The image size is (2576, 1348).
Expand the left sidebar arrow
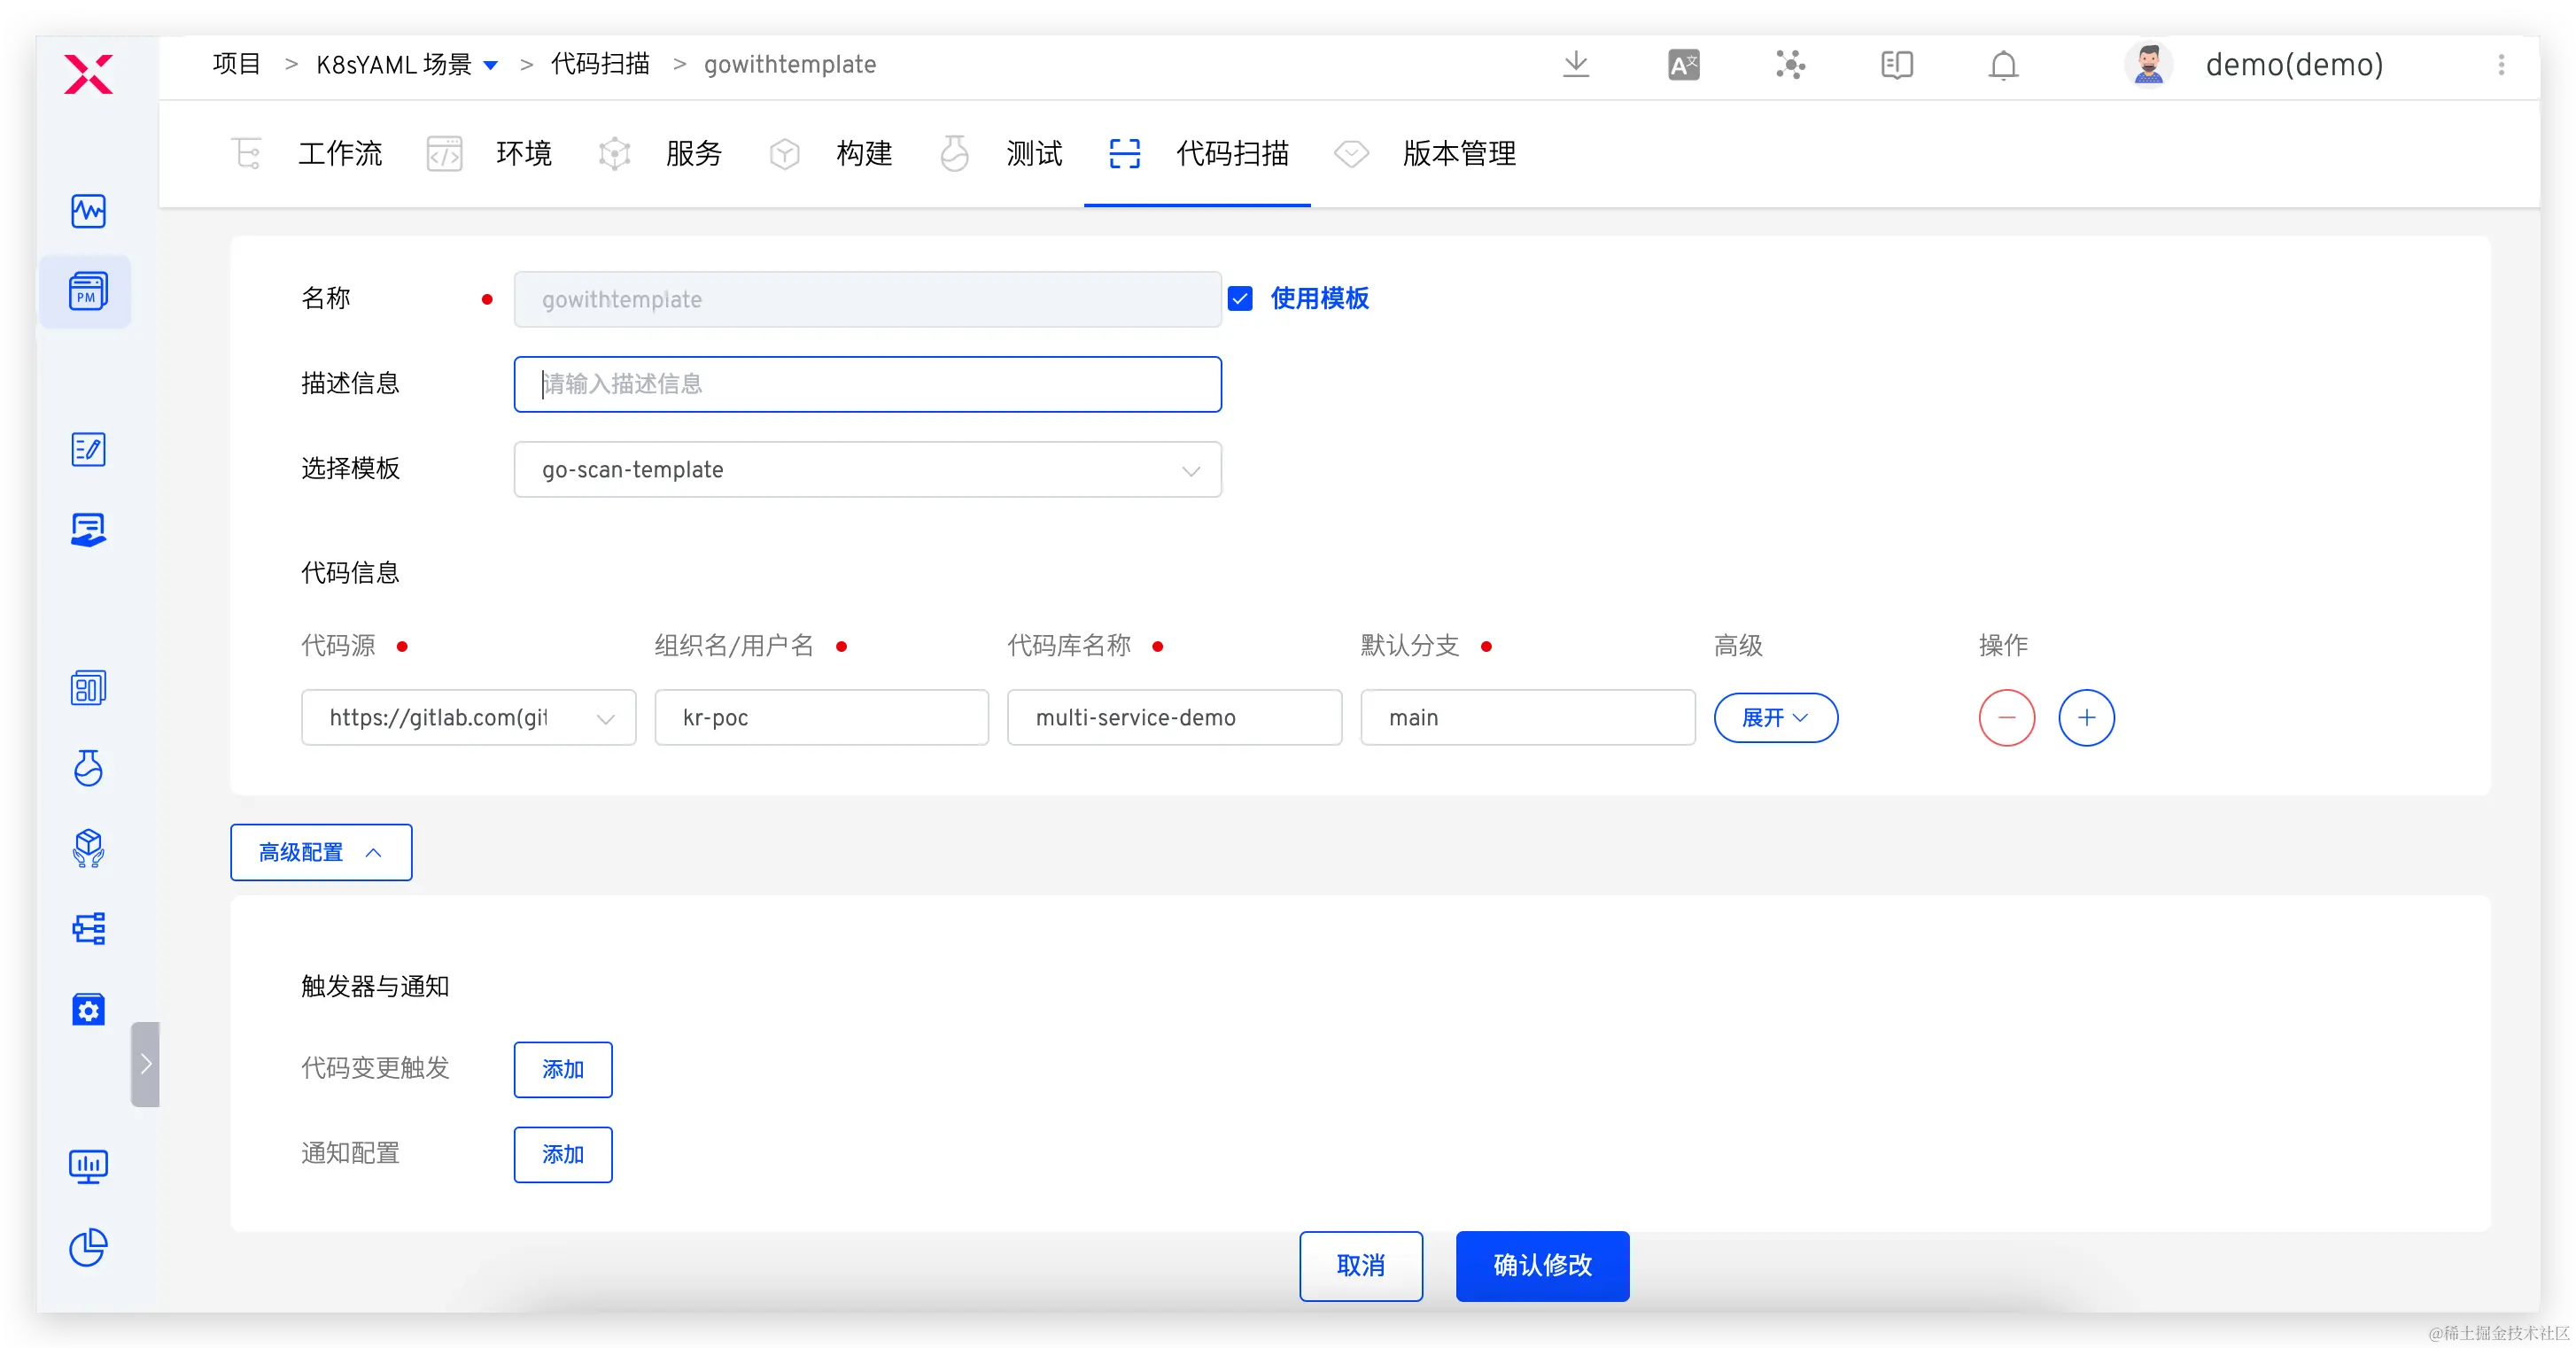point(146,1063)
